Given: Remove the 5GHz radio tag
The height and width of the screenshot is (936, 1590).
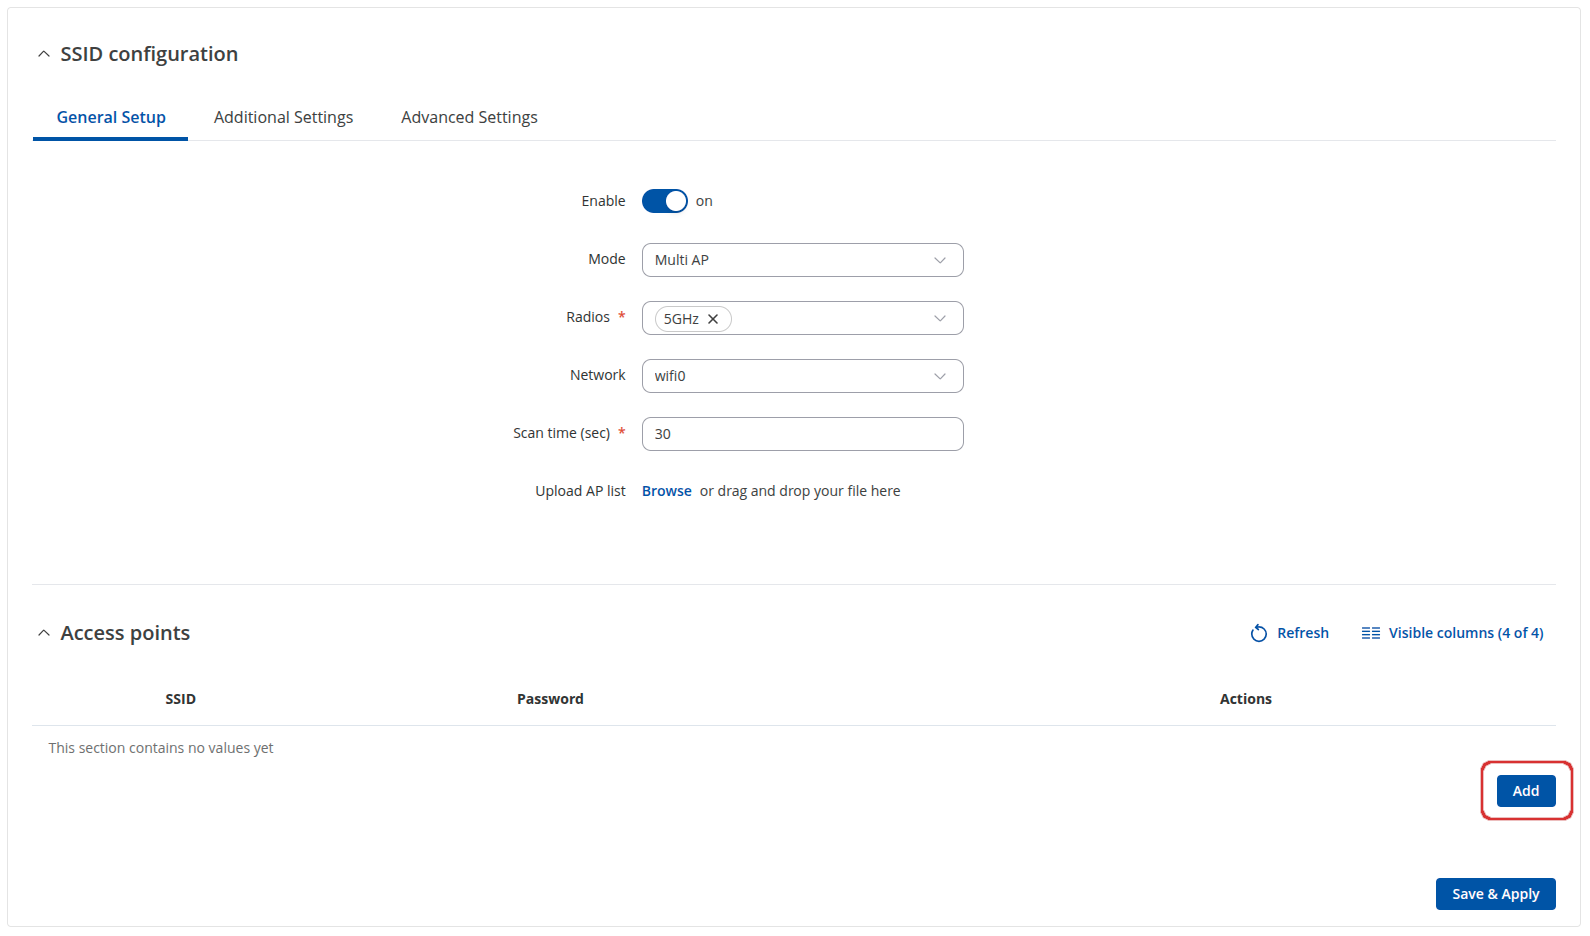Looking at the screenshot, I should tap(713, 319).
